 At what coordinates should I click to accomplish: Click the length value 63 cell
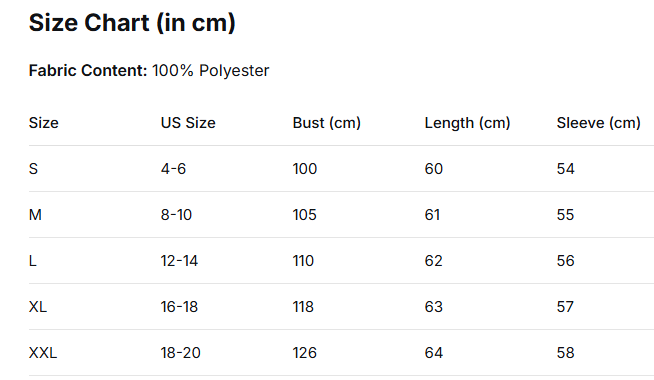[434, 307]
